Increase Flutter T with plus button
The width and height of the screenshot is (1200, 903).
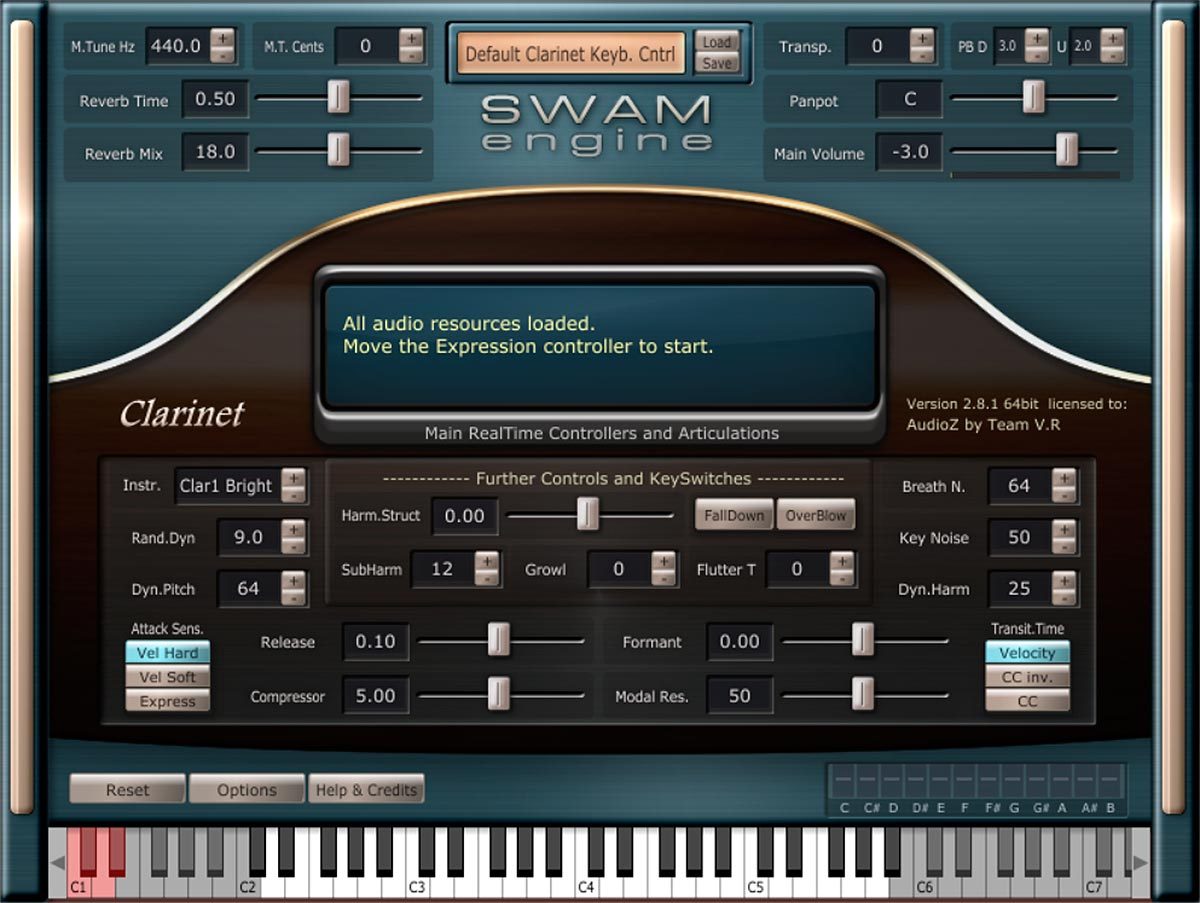click(841, 561)
